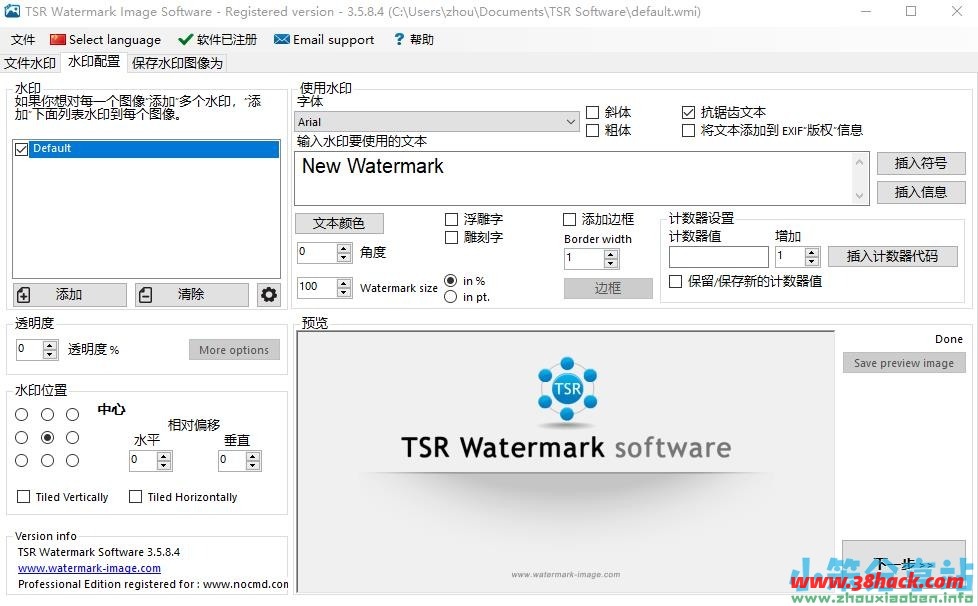
Task: Enable Tiled Vertically checkbox
Action: [x=23, y=496]
